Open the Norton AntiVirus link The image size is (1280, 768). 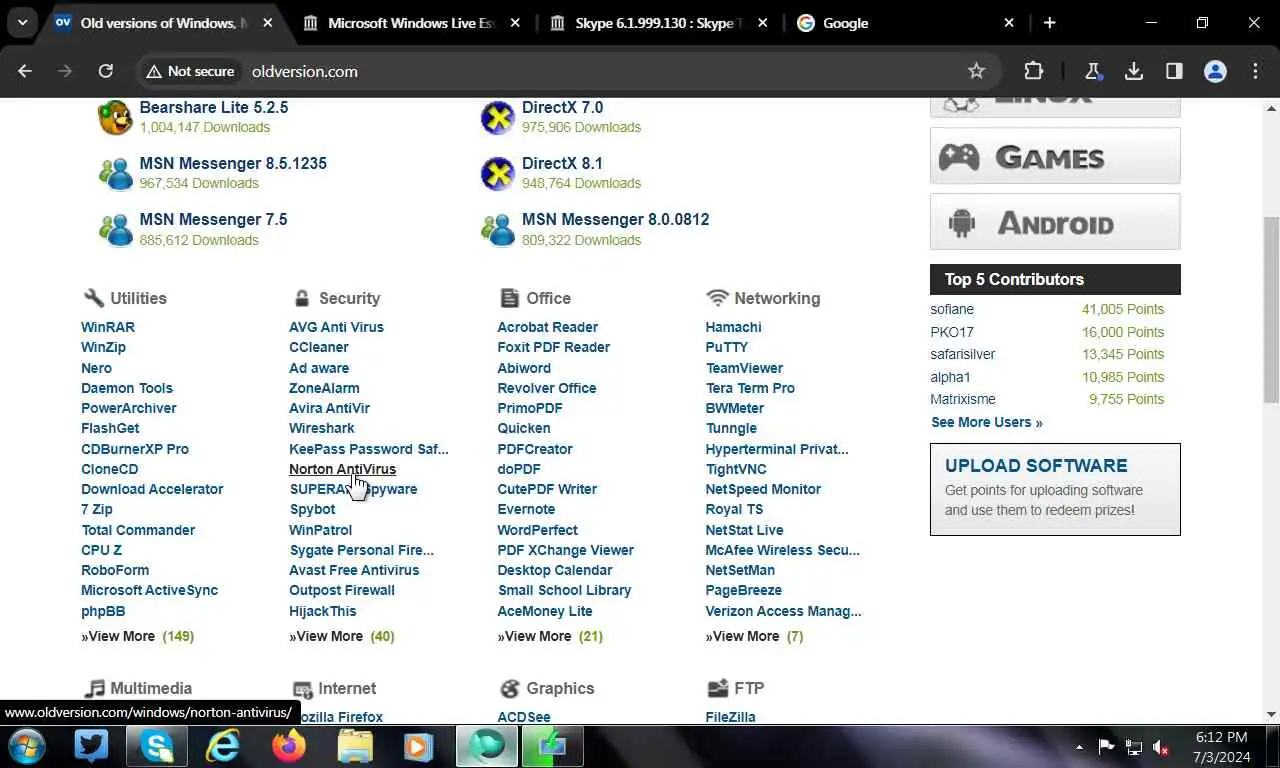(342, 469)
